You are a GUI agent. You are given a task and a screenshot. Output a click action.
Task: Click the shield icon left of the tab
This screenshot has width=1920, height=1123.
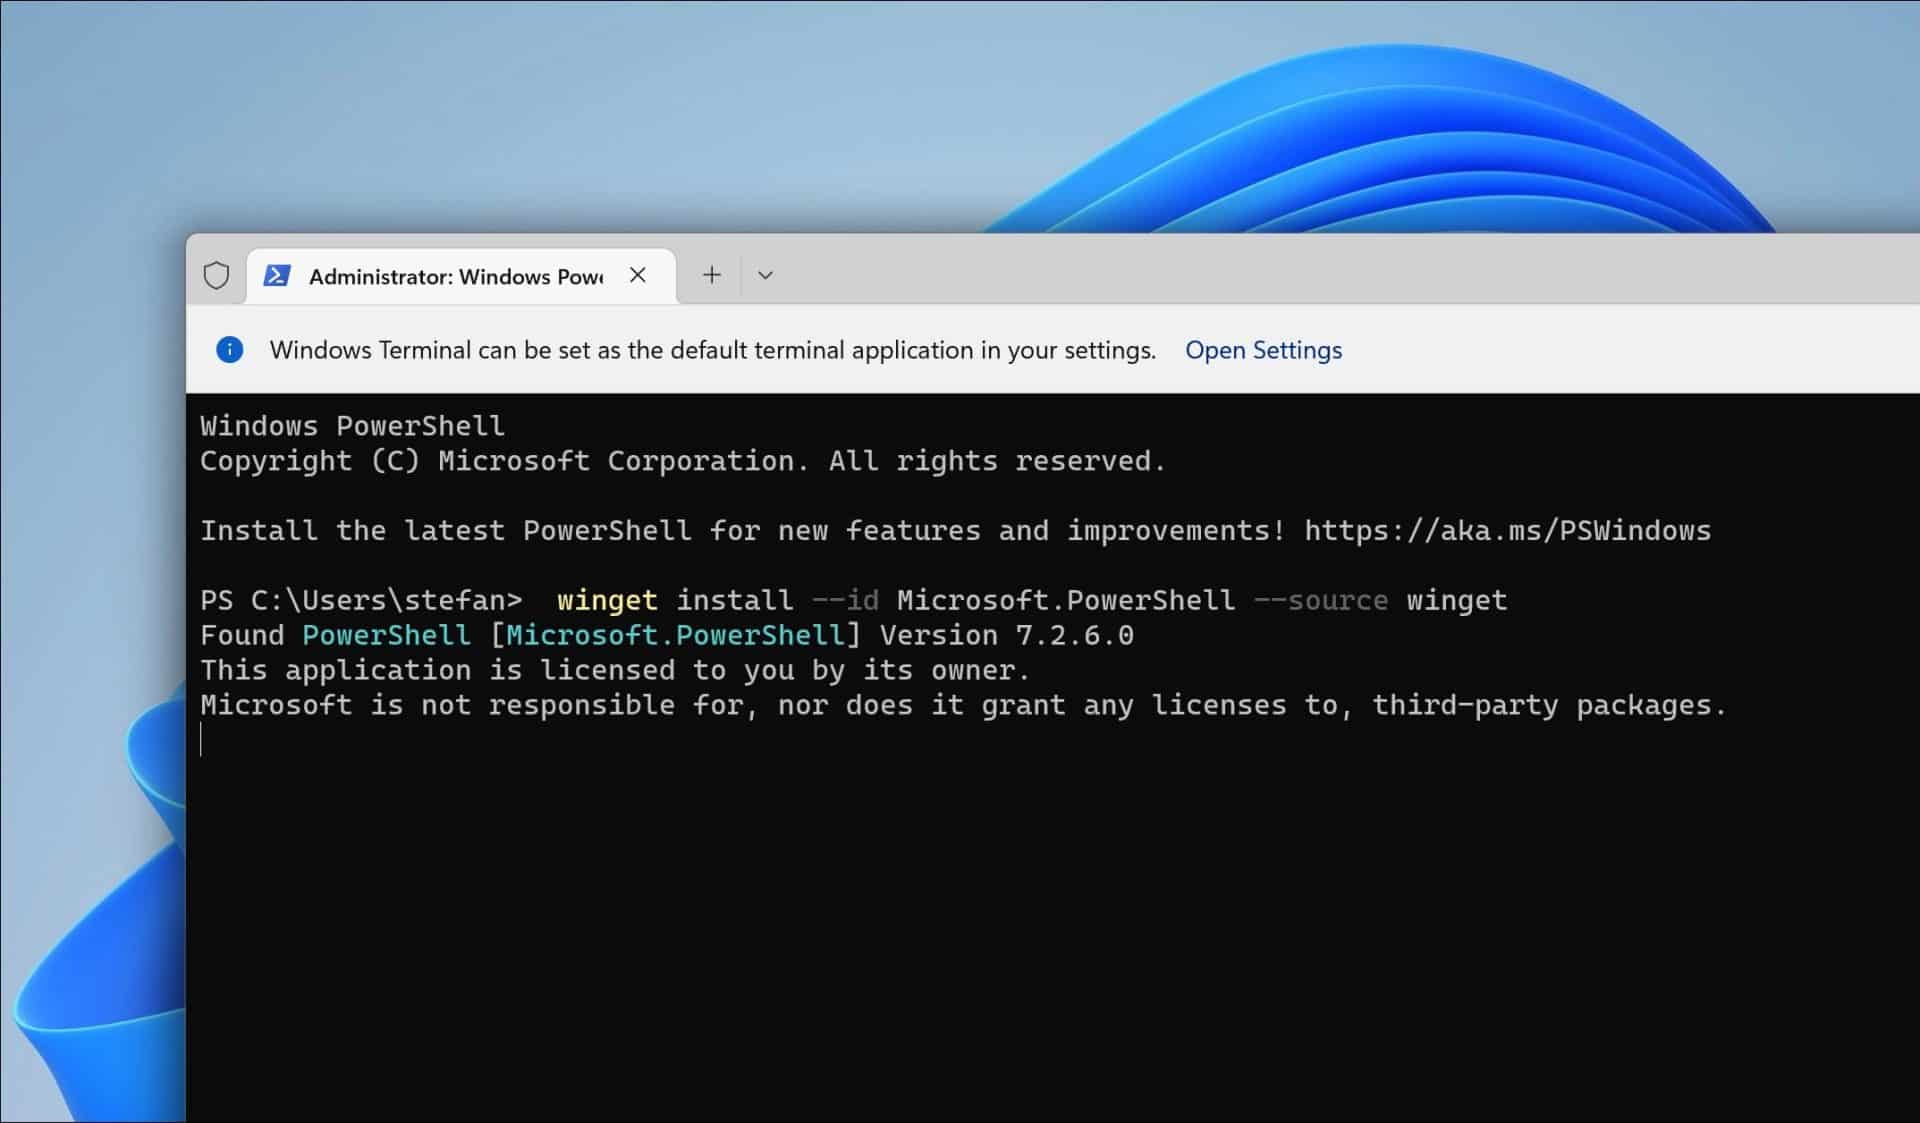[x=216, y=275]
